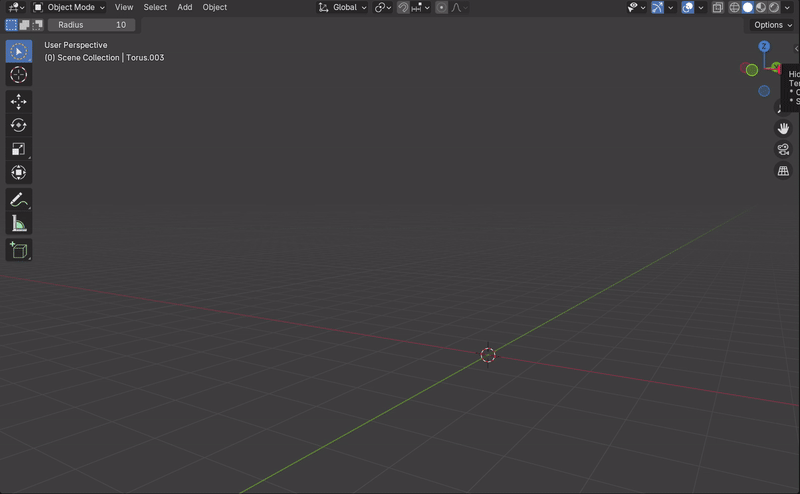Toggle Show Overlays button
The height and width of the screenshot is (494, 800).
point(688,7)
